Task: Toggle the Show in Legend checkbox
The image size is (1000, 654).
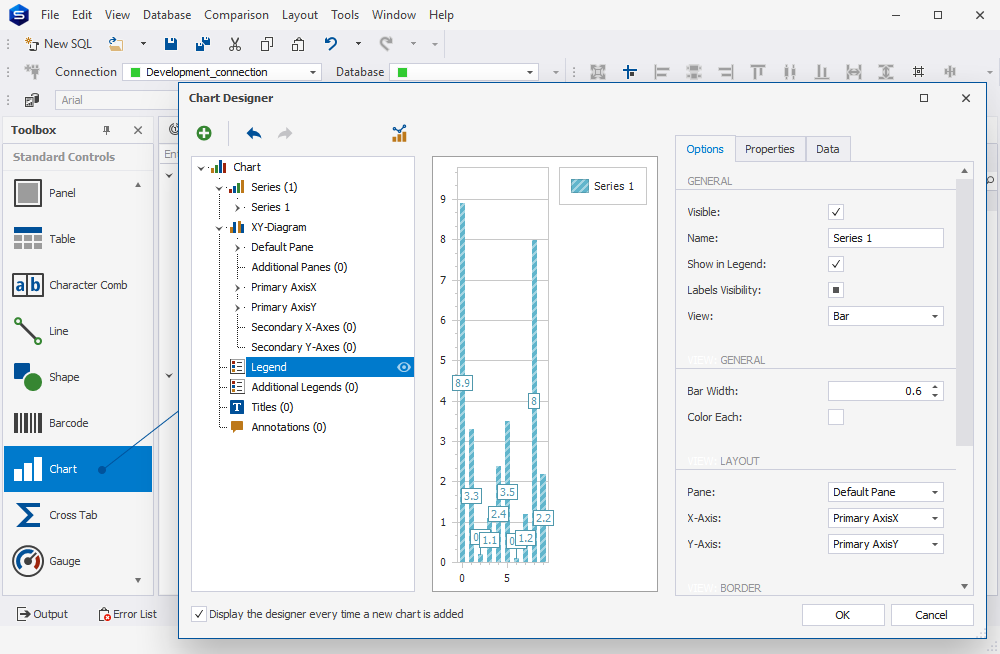Action: tap(835, 264)
